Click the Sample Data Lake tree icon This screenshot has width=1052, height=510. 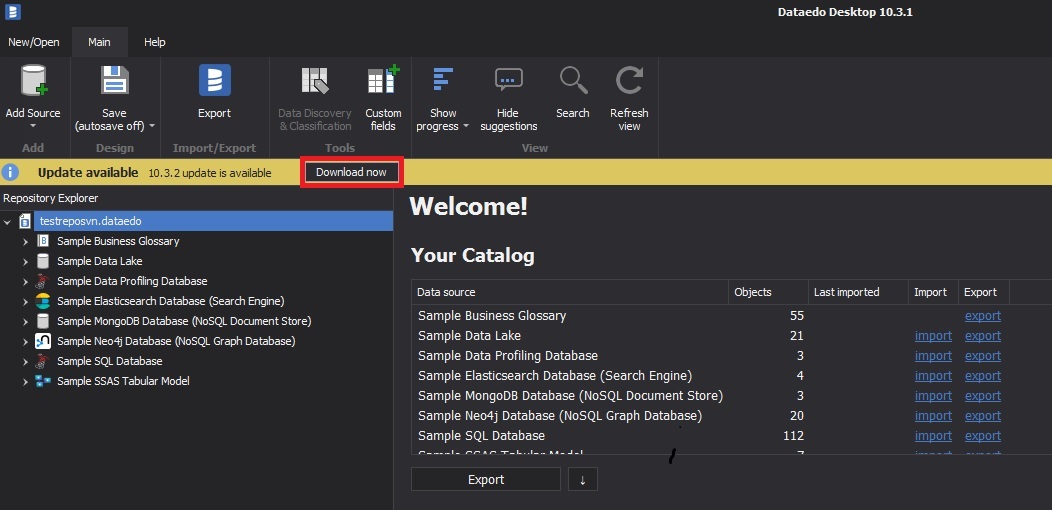43,261
